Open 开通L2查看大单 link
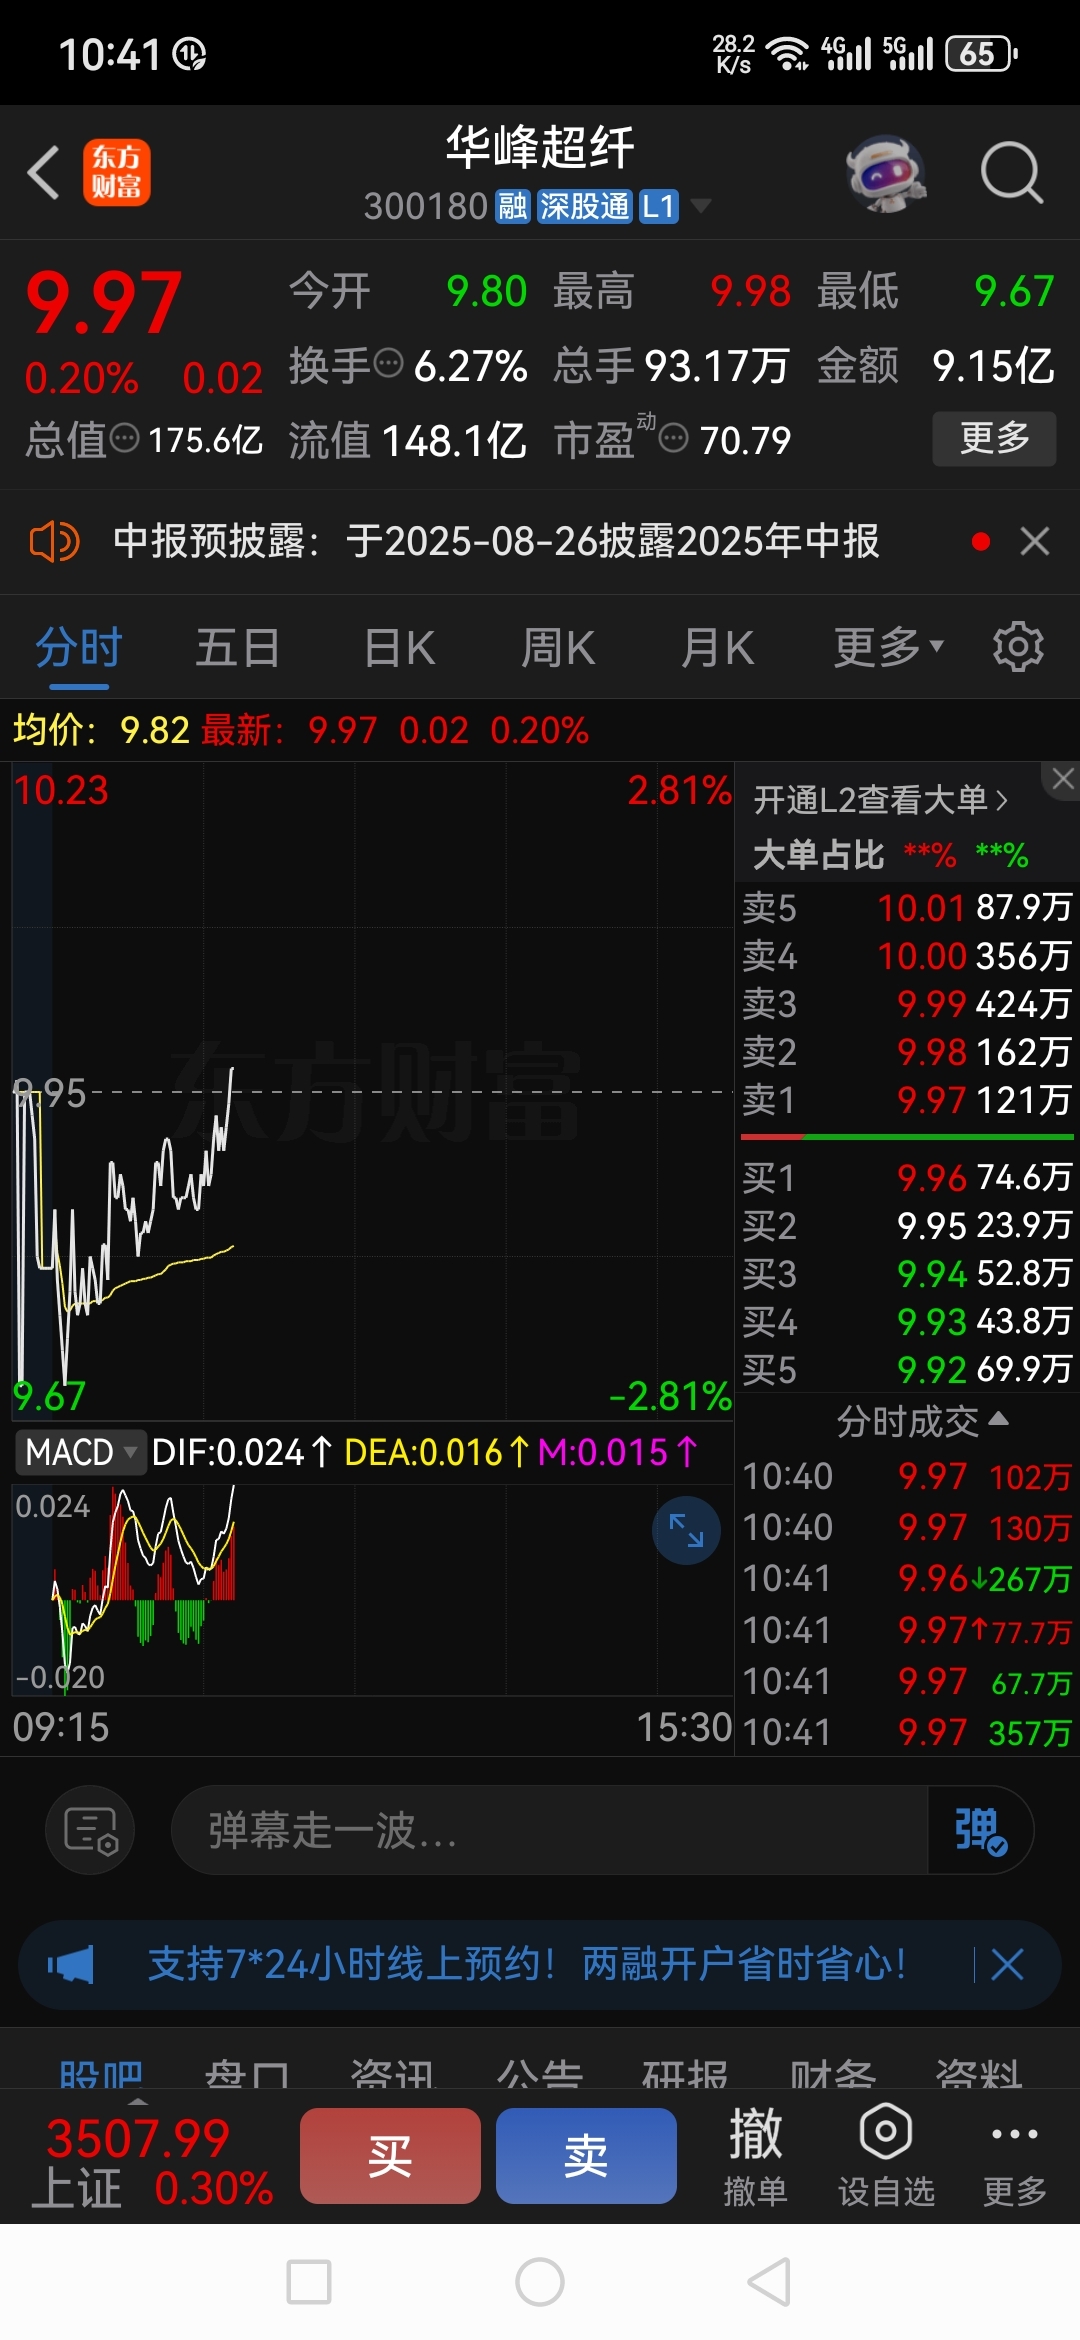 pos(880,800)
